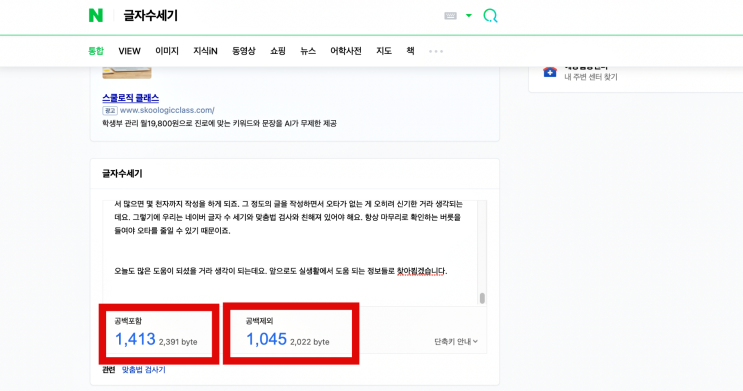Open the 맞춤법 검사기 related link
743x391 pixels.
click(144, 370)
